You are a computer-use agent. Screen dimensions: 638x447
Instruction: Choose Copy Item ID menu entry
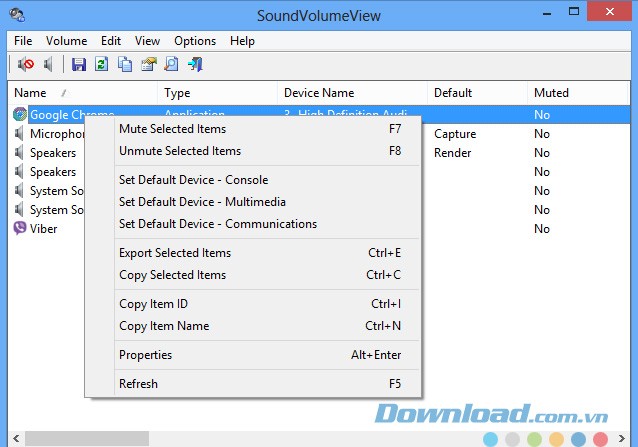click(x=153, y=304)
